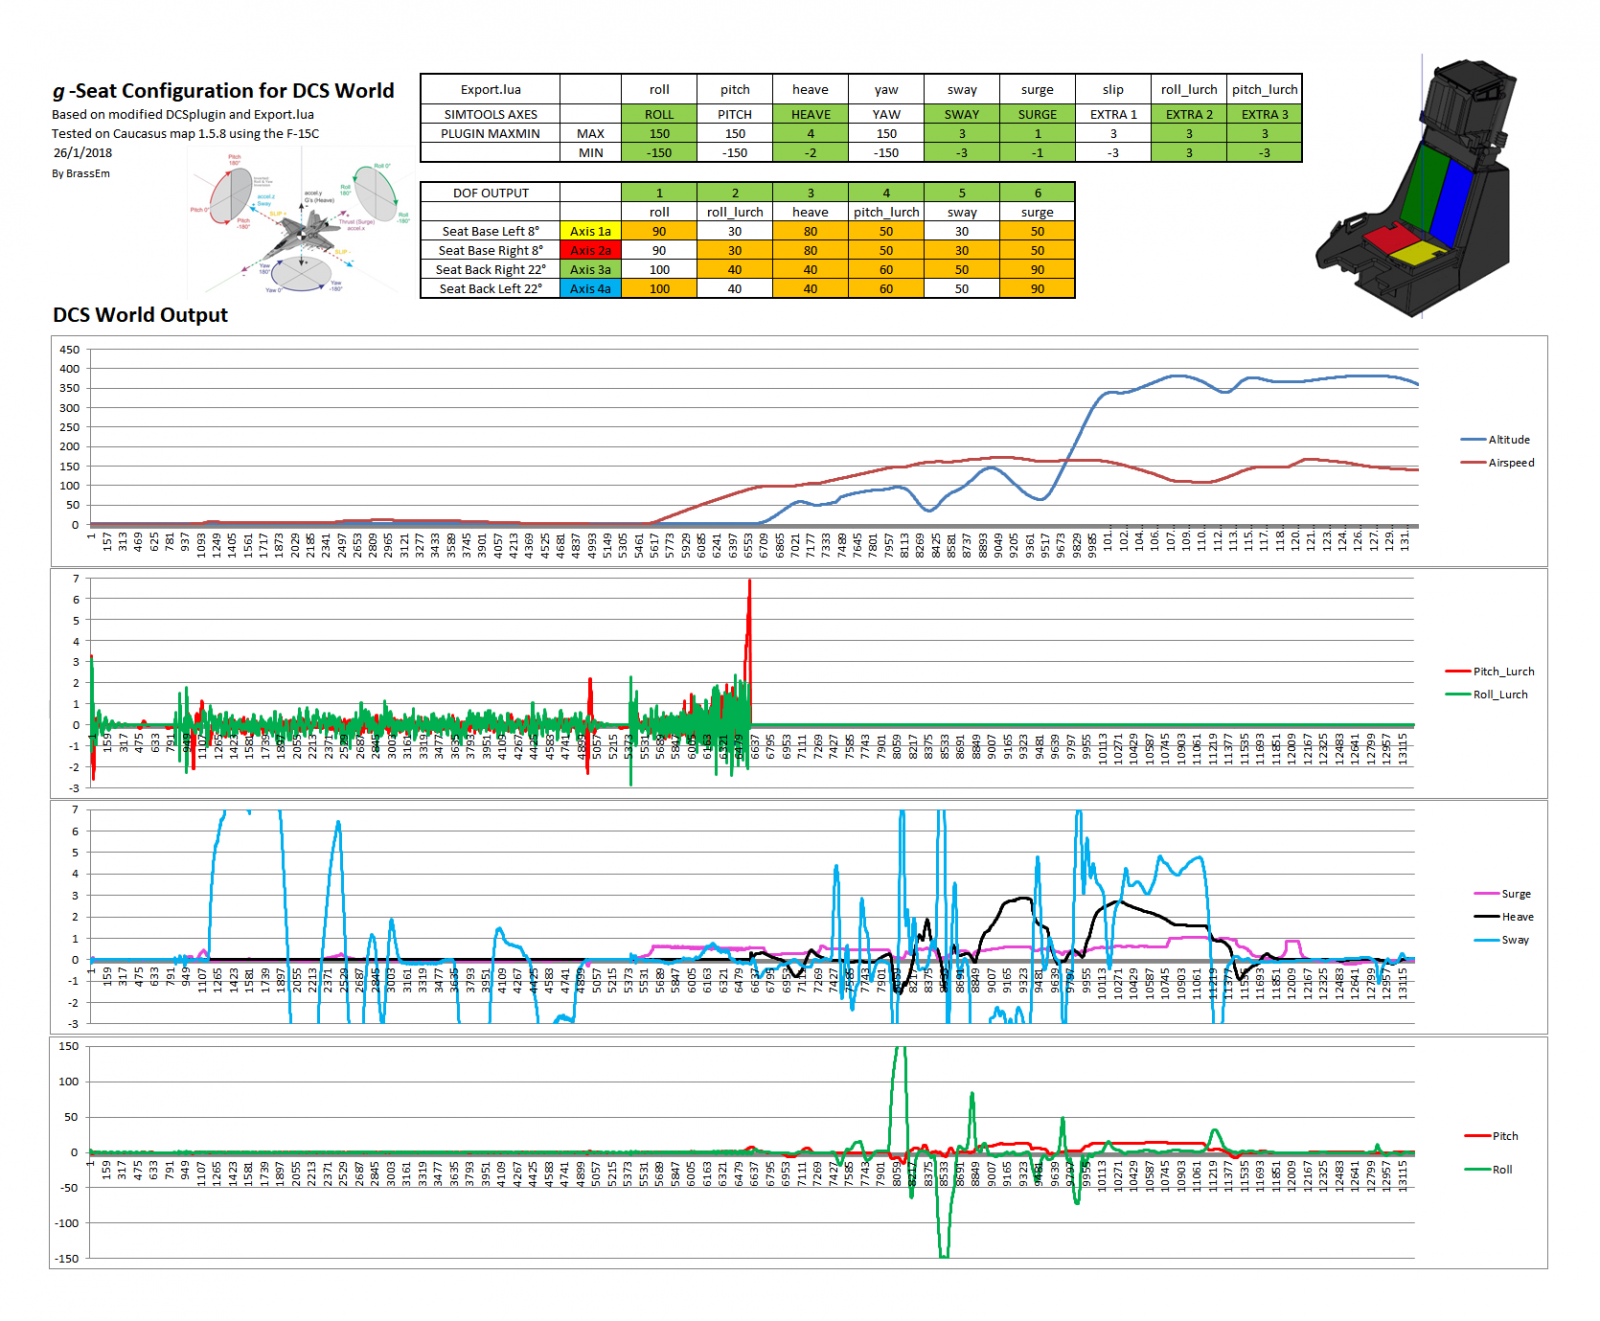
Task: Click the green ROLL cell in SIMTOOLS row
Action: (x=659, y=114)
